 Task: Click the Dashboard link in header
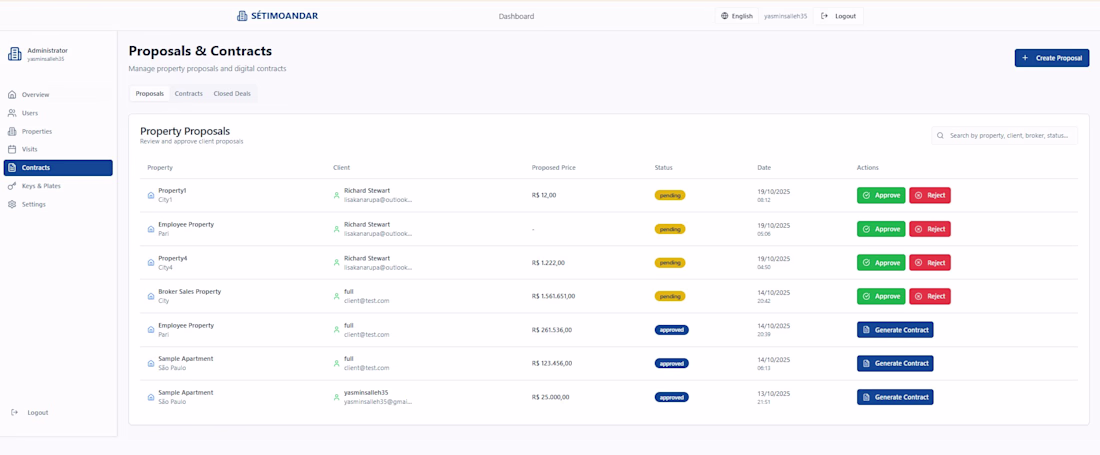pos(516,16)
